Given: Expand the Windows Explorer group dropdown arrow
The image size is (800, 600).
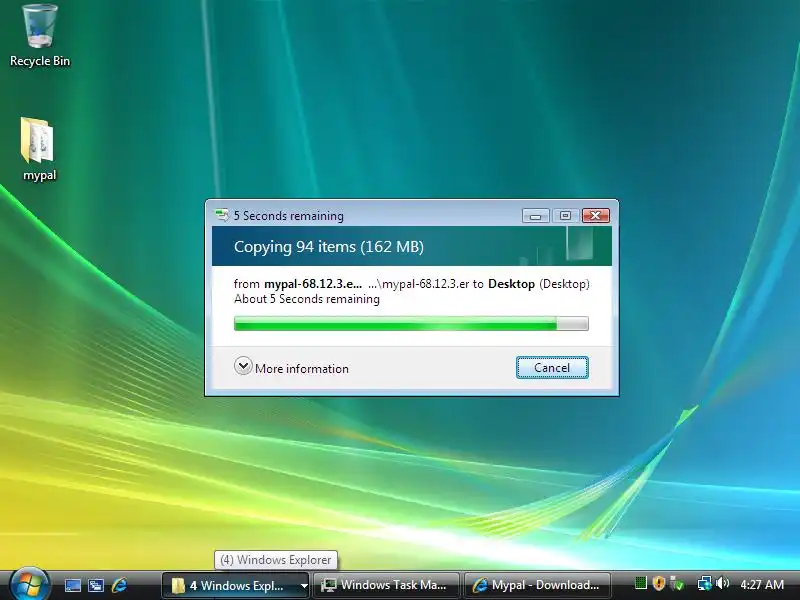Looking at the screenshot, I should [x=304, y=586].
